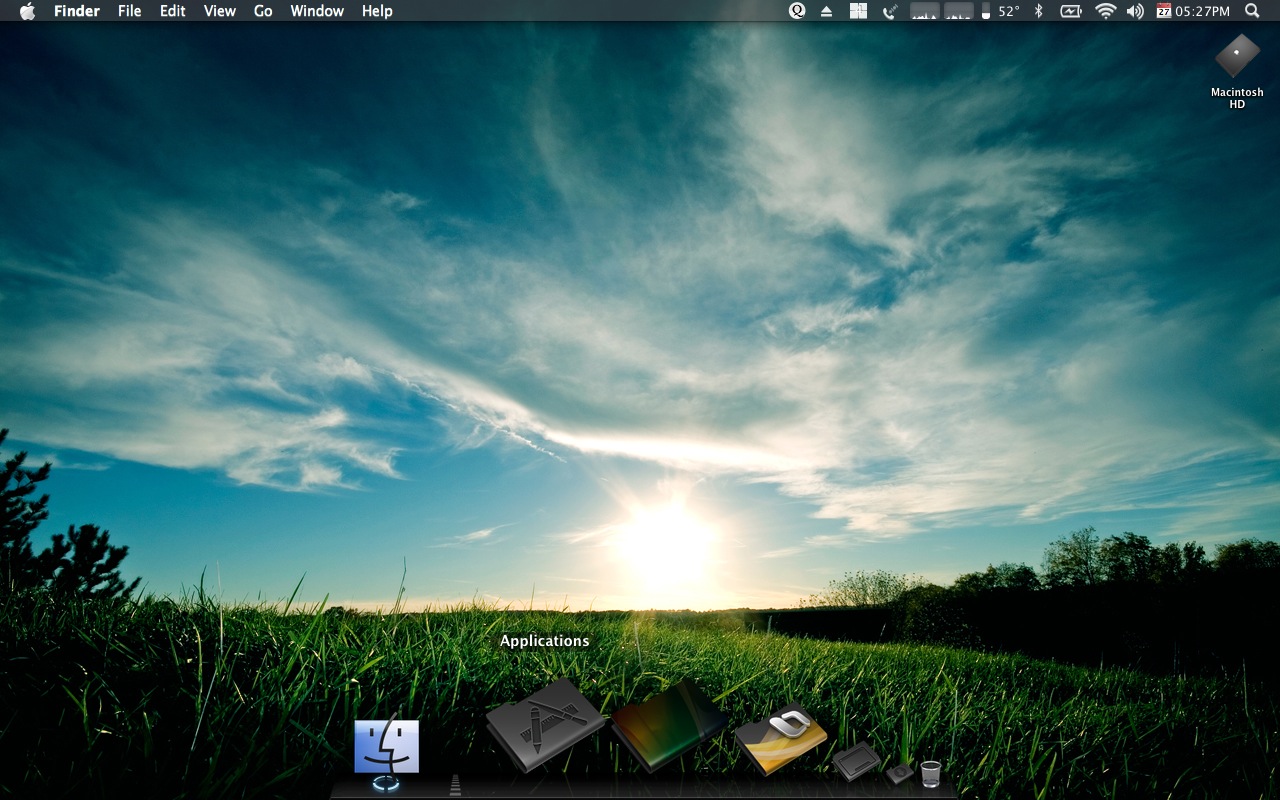Image resolution: width=1280 pixels, height=800 pixels.
Task: Open the Bluetooth status menu
Action: click(x=1038, y=11)
